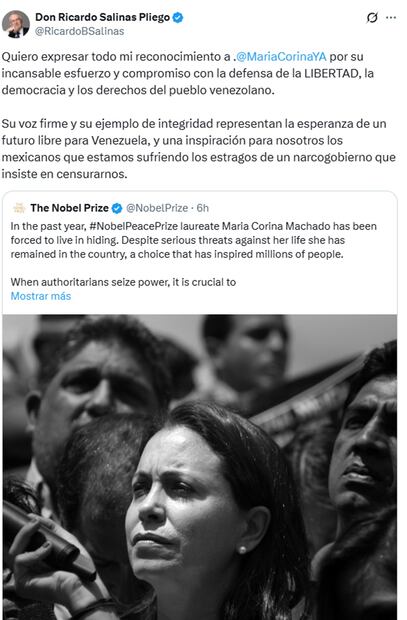Open the three-dot more options menu
The height and width of the screenshot is (620, 407).
pyautogui.click(x=391, y=18)
